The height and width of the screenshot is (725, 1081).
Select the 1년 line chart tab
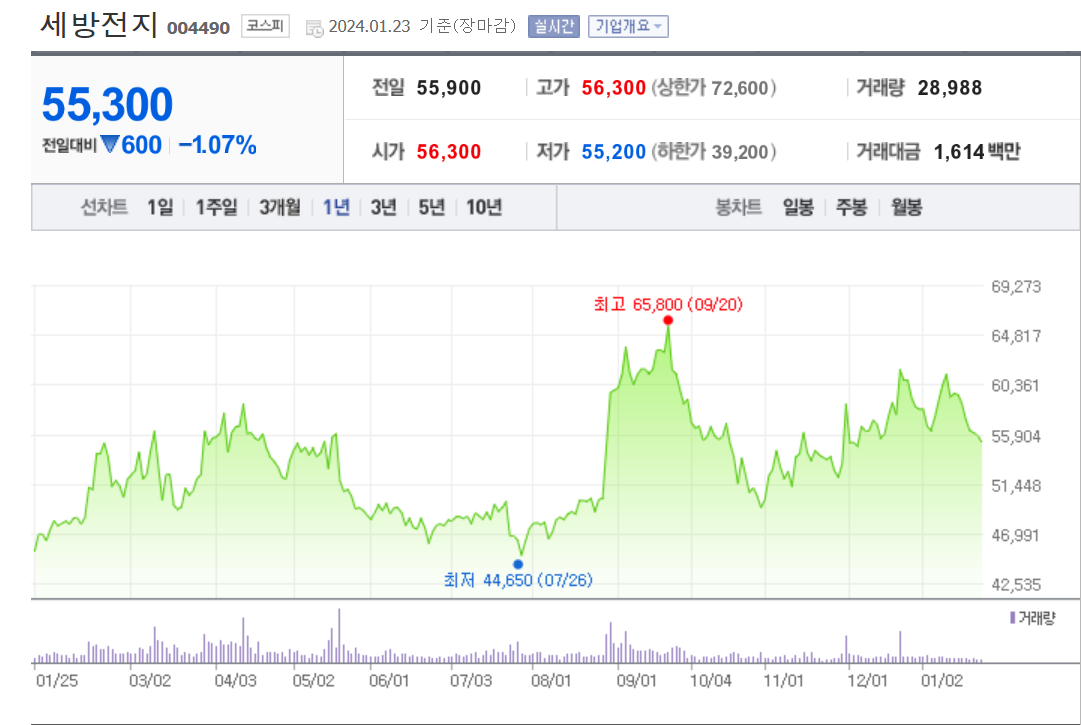point(336,207)
